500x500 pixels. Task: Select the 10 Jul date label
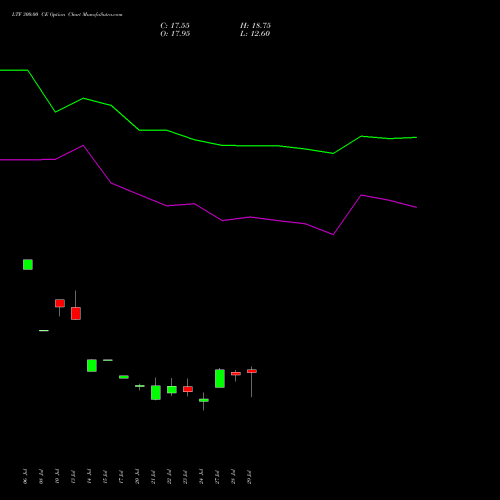(57, 476)
